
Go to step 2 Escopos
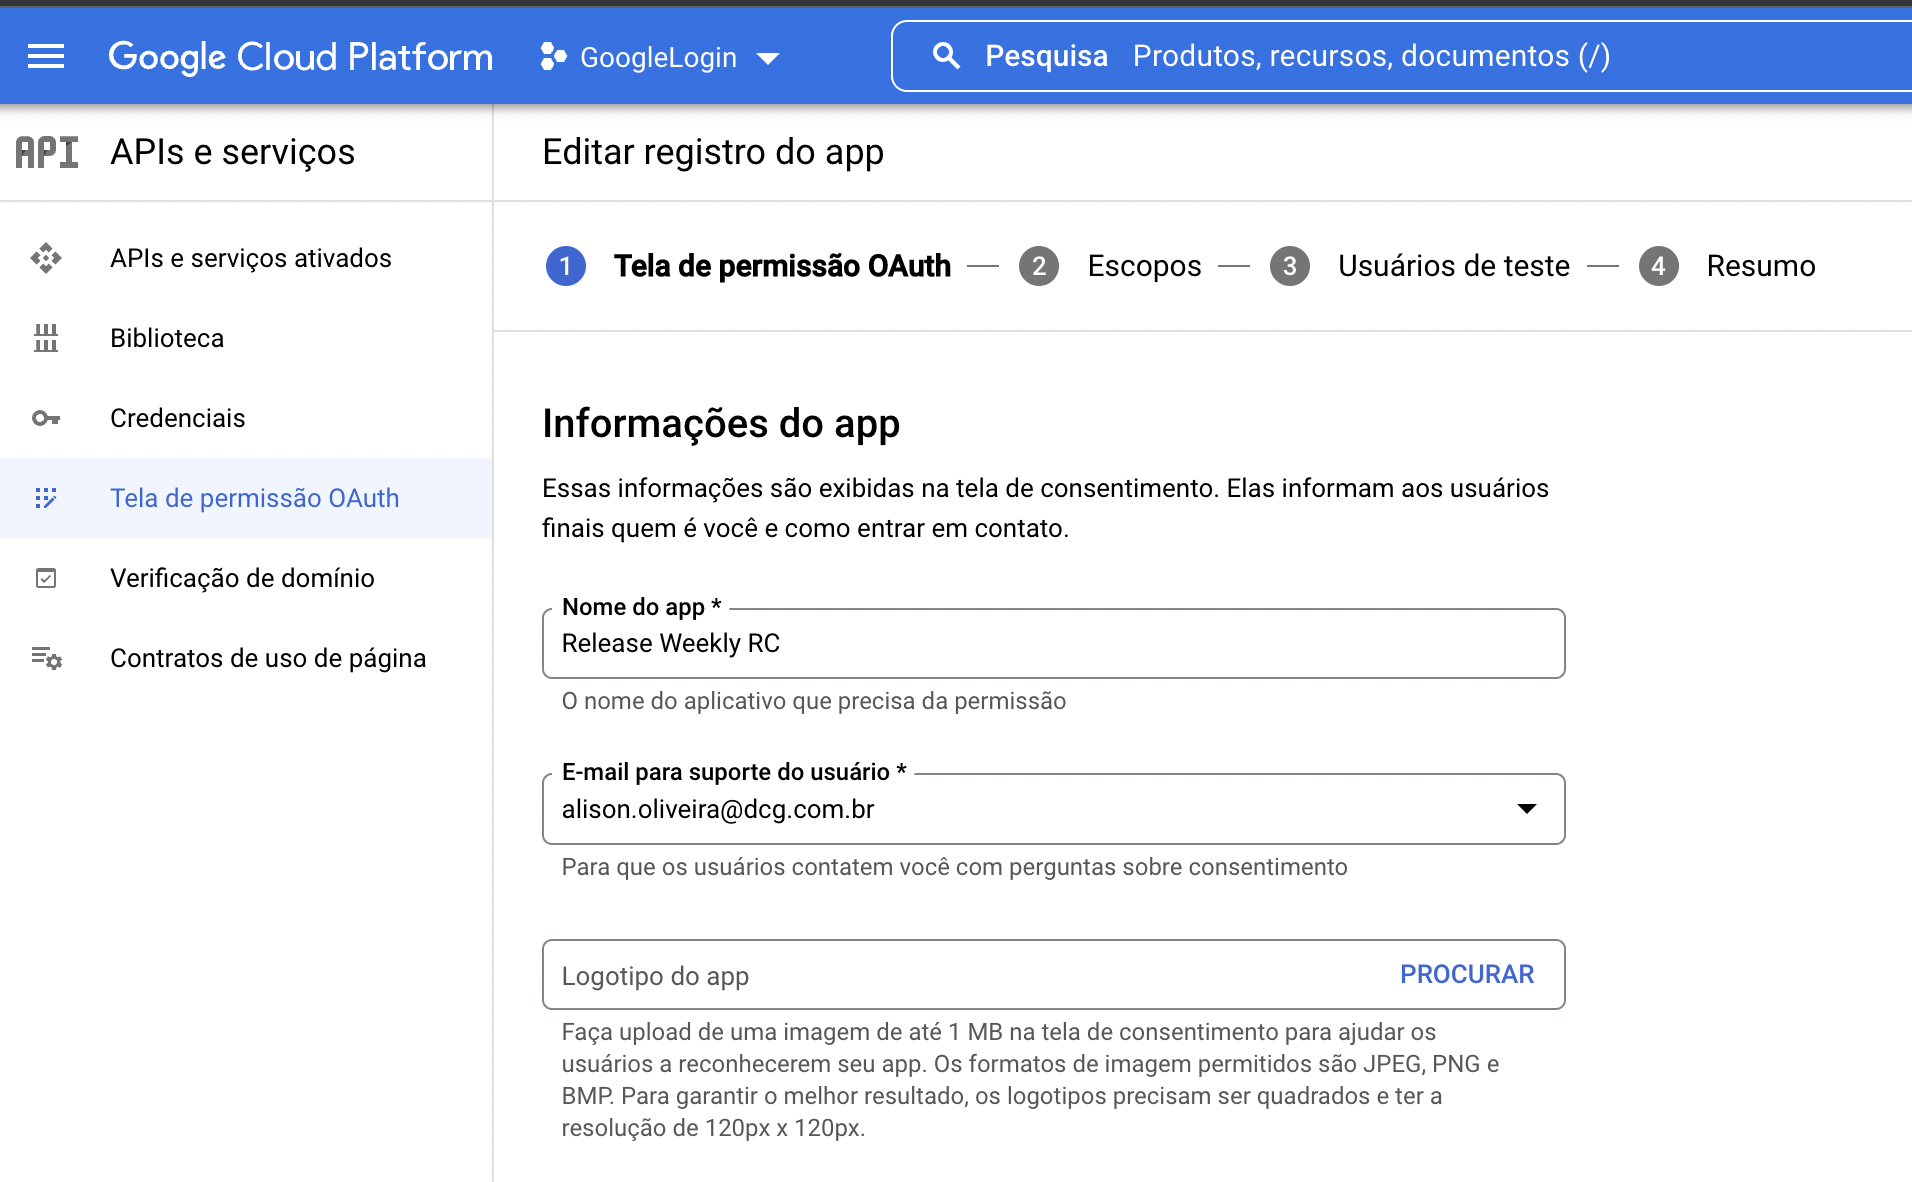1110,266
